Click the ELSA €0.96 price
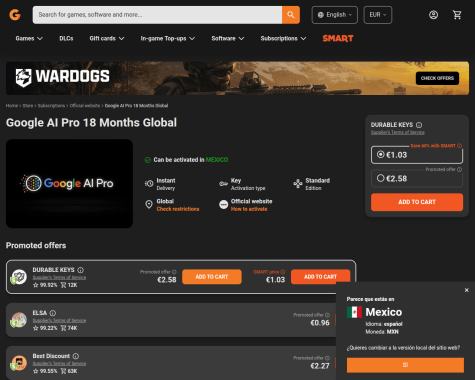Viewport: 475px width, 380px height. [320, 323]
